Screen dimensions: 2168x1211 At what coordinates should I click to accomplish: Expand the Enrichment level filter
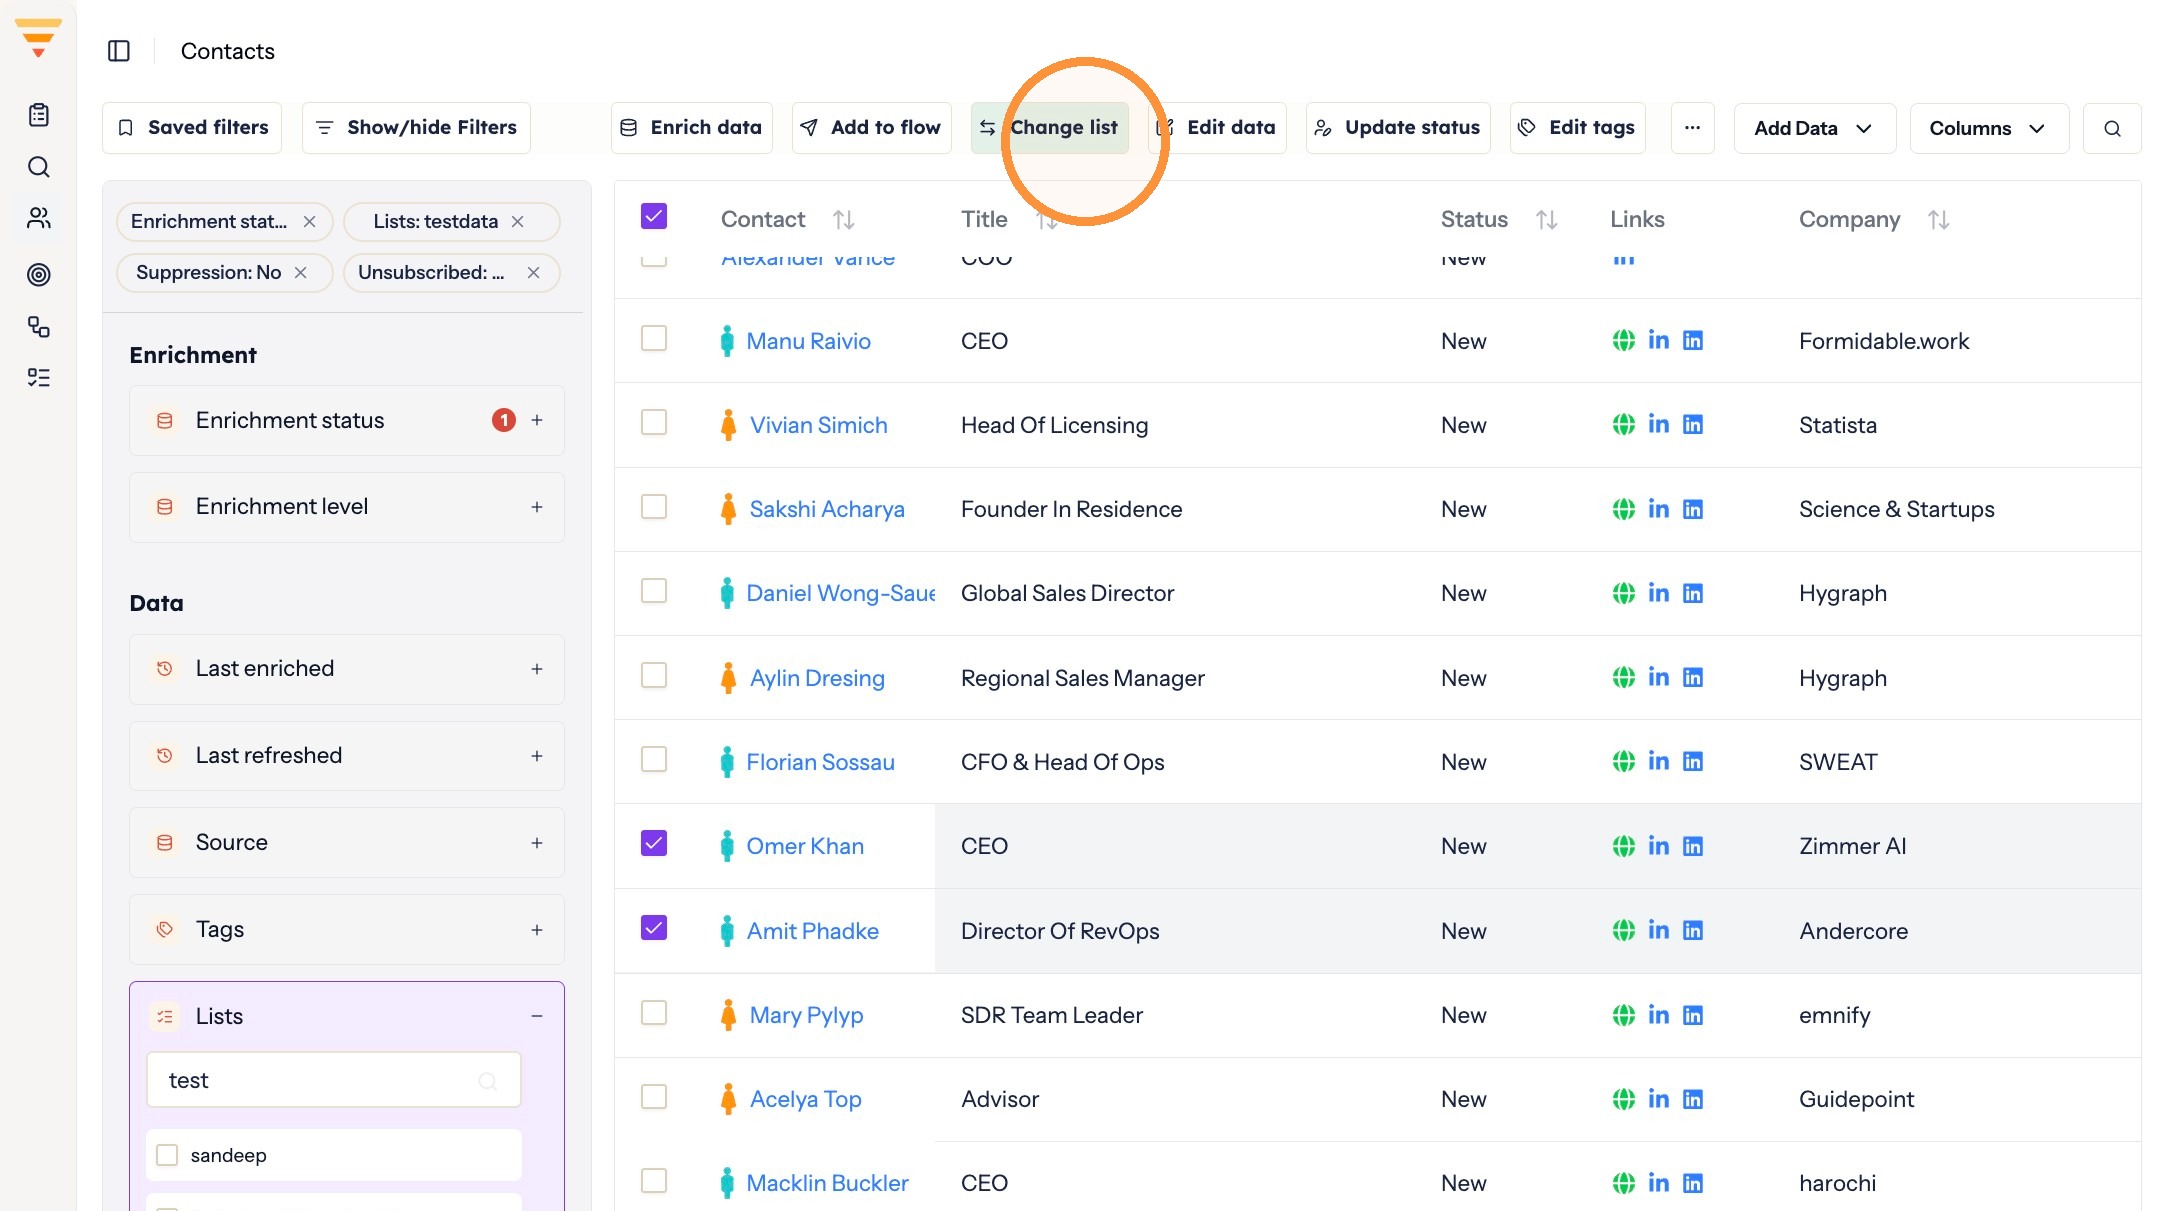pos(537,507)
